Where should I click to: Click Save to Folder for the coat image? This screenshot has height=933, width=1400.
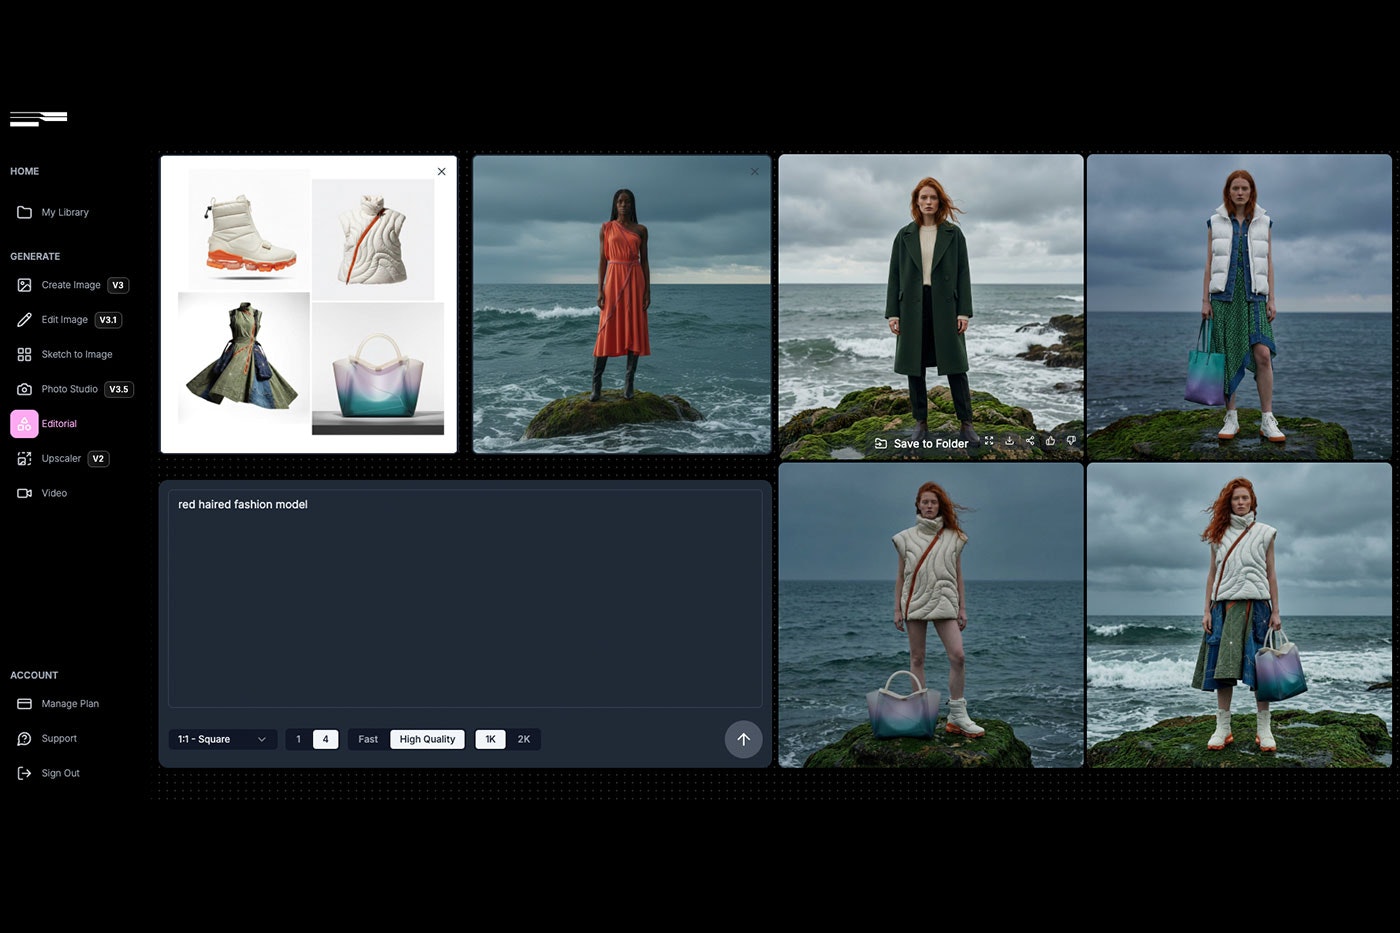[920, 443]
